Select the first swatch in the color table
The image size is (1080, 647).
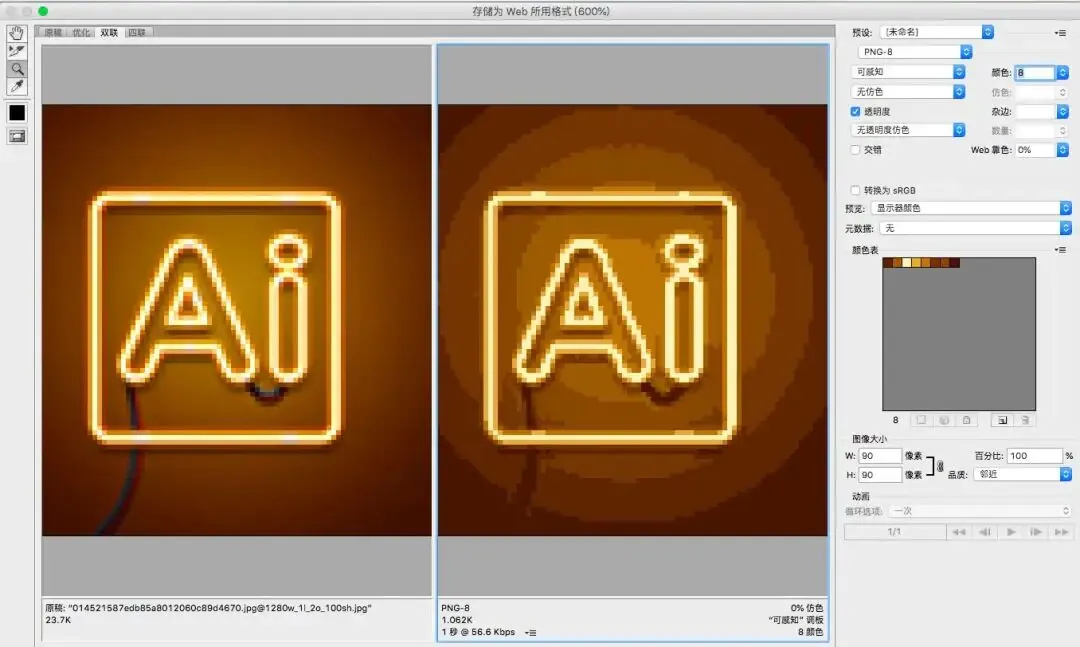point(888,263)
